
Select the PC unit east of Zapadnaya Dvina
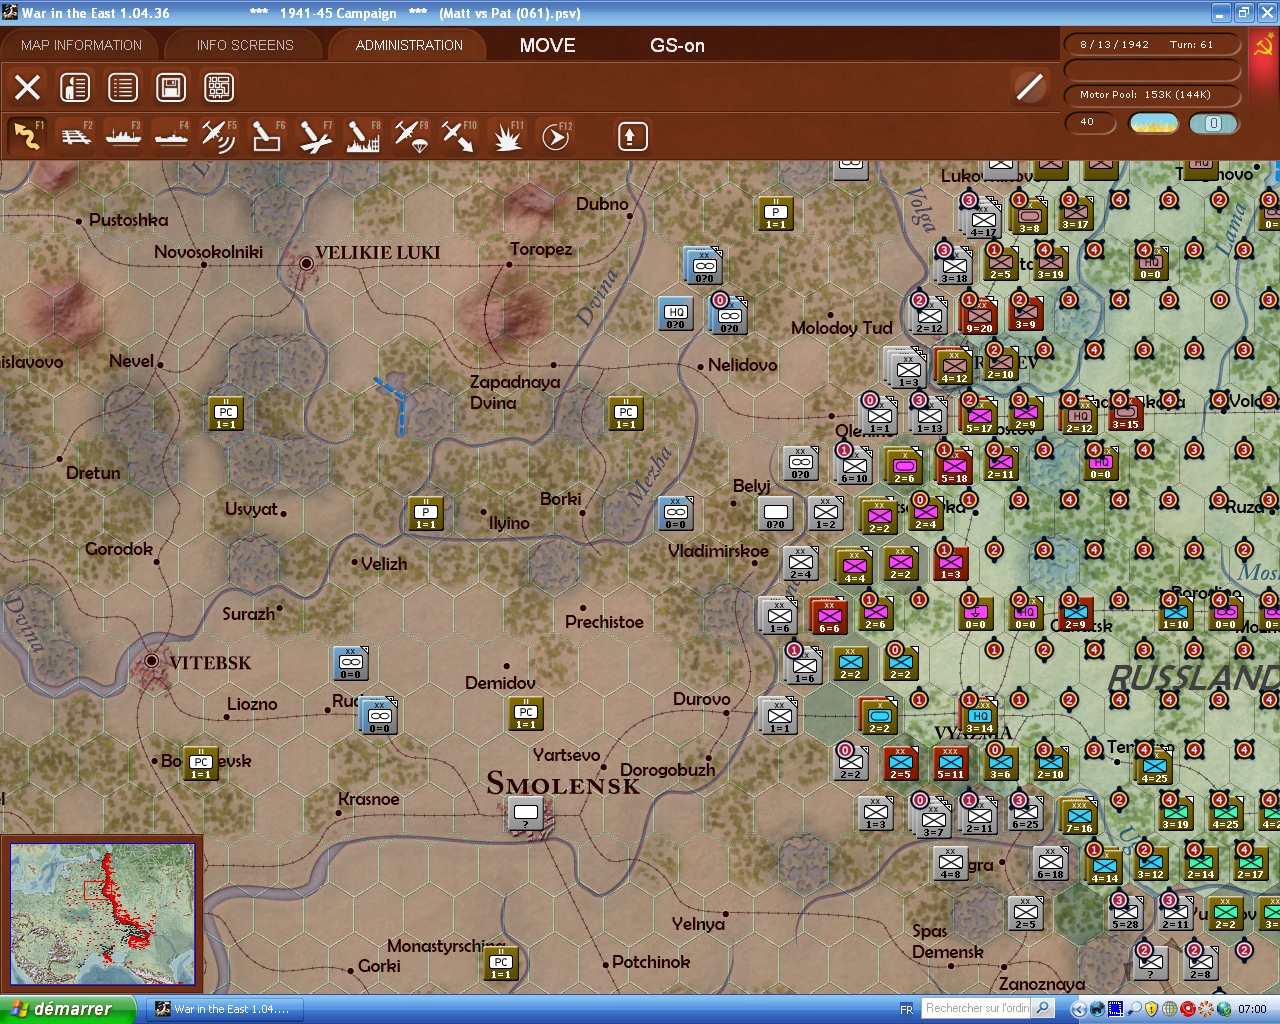[x=627, y=412]
